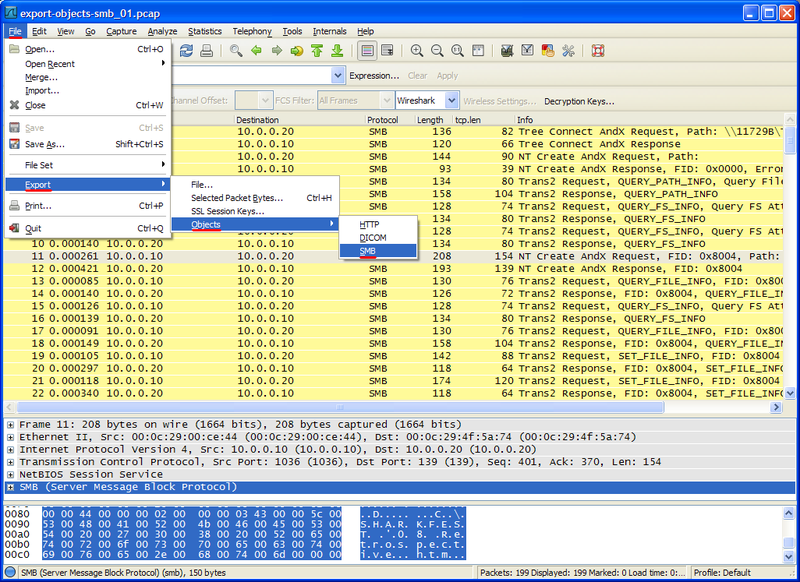Open the Wireshark decryption mode dropdown

[x=427, y=100]
